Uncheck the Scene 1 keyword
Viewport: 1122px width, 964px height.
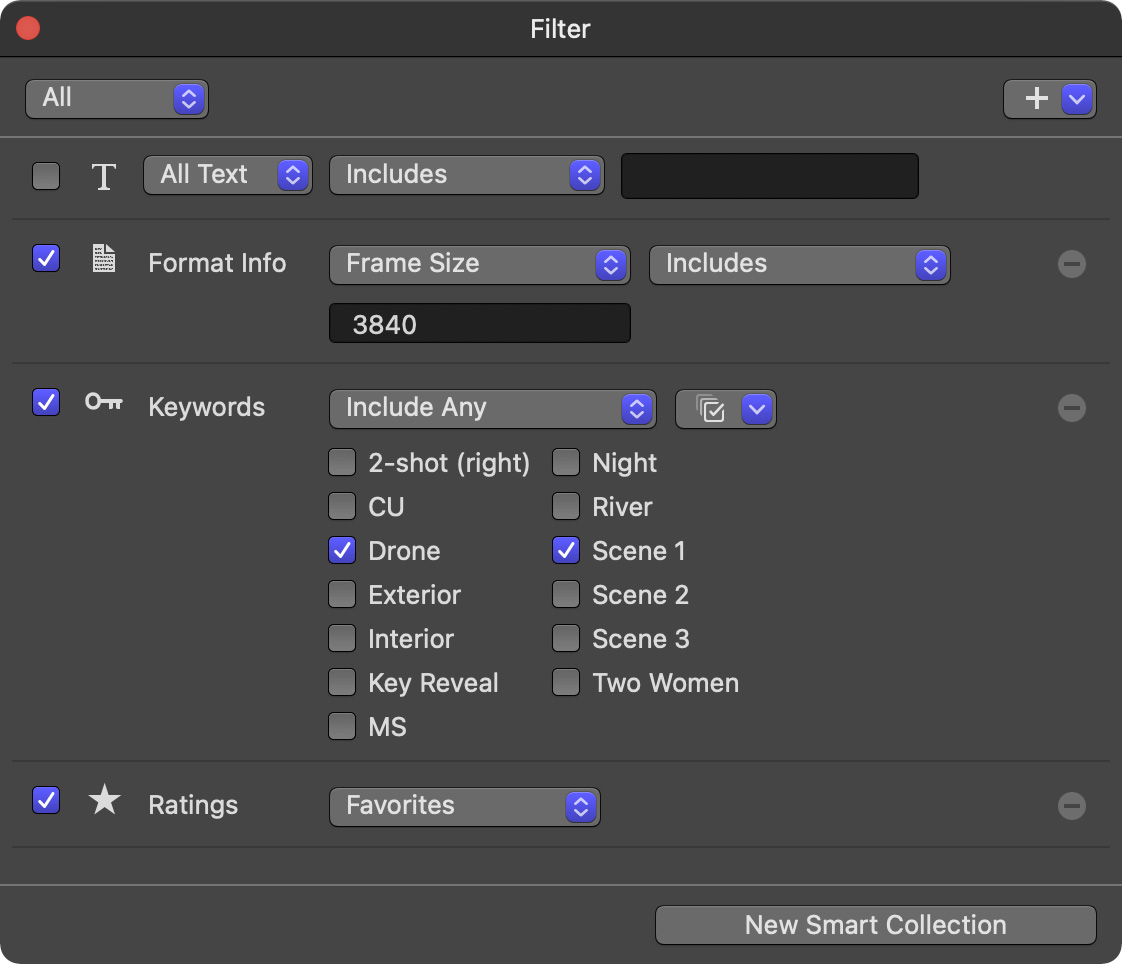(566, 550)
